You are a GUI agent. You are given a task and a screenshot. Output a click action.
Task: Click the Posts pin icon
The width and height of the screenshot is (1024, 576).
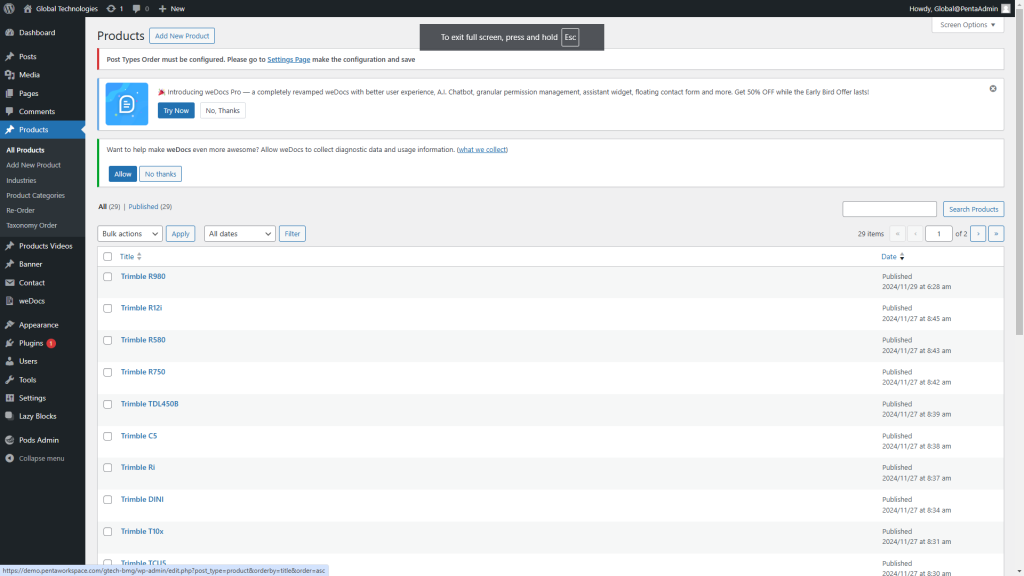pyautogui.click(x=10, y=57)
